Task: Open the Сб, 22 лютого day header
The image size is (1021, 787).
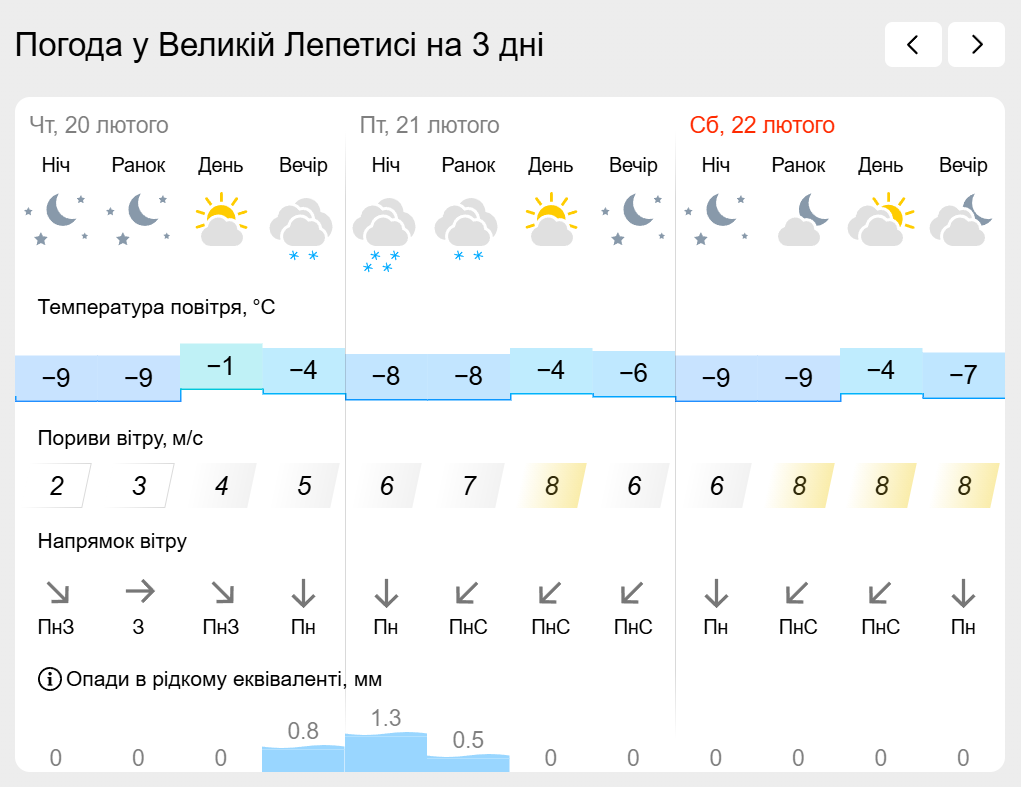Action: (762, 125)
